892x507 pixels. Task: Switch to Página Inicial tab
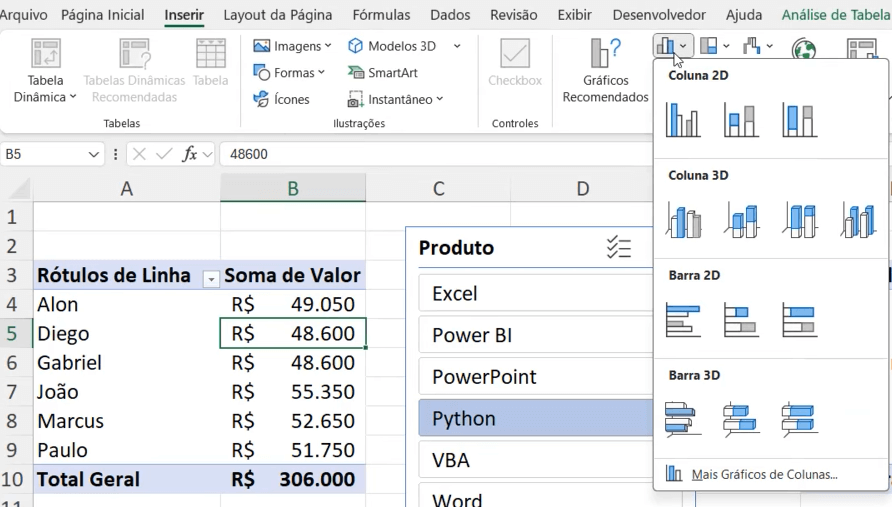pos(102,15)
